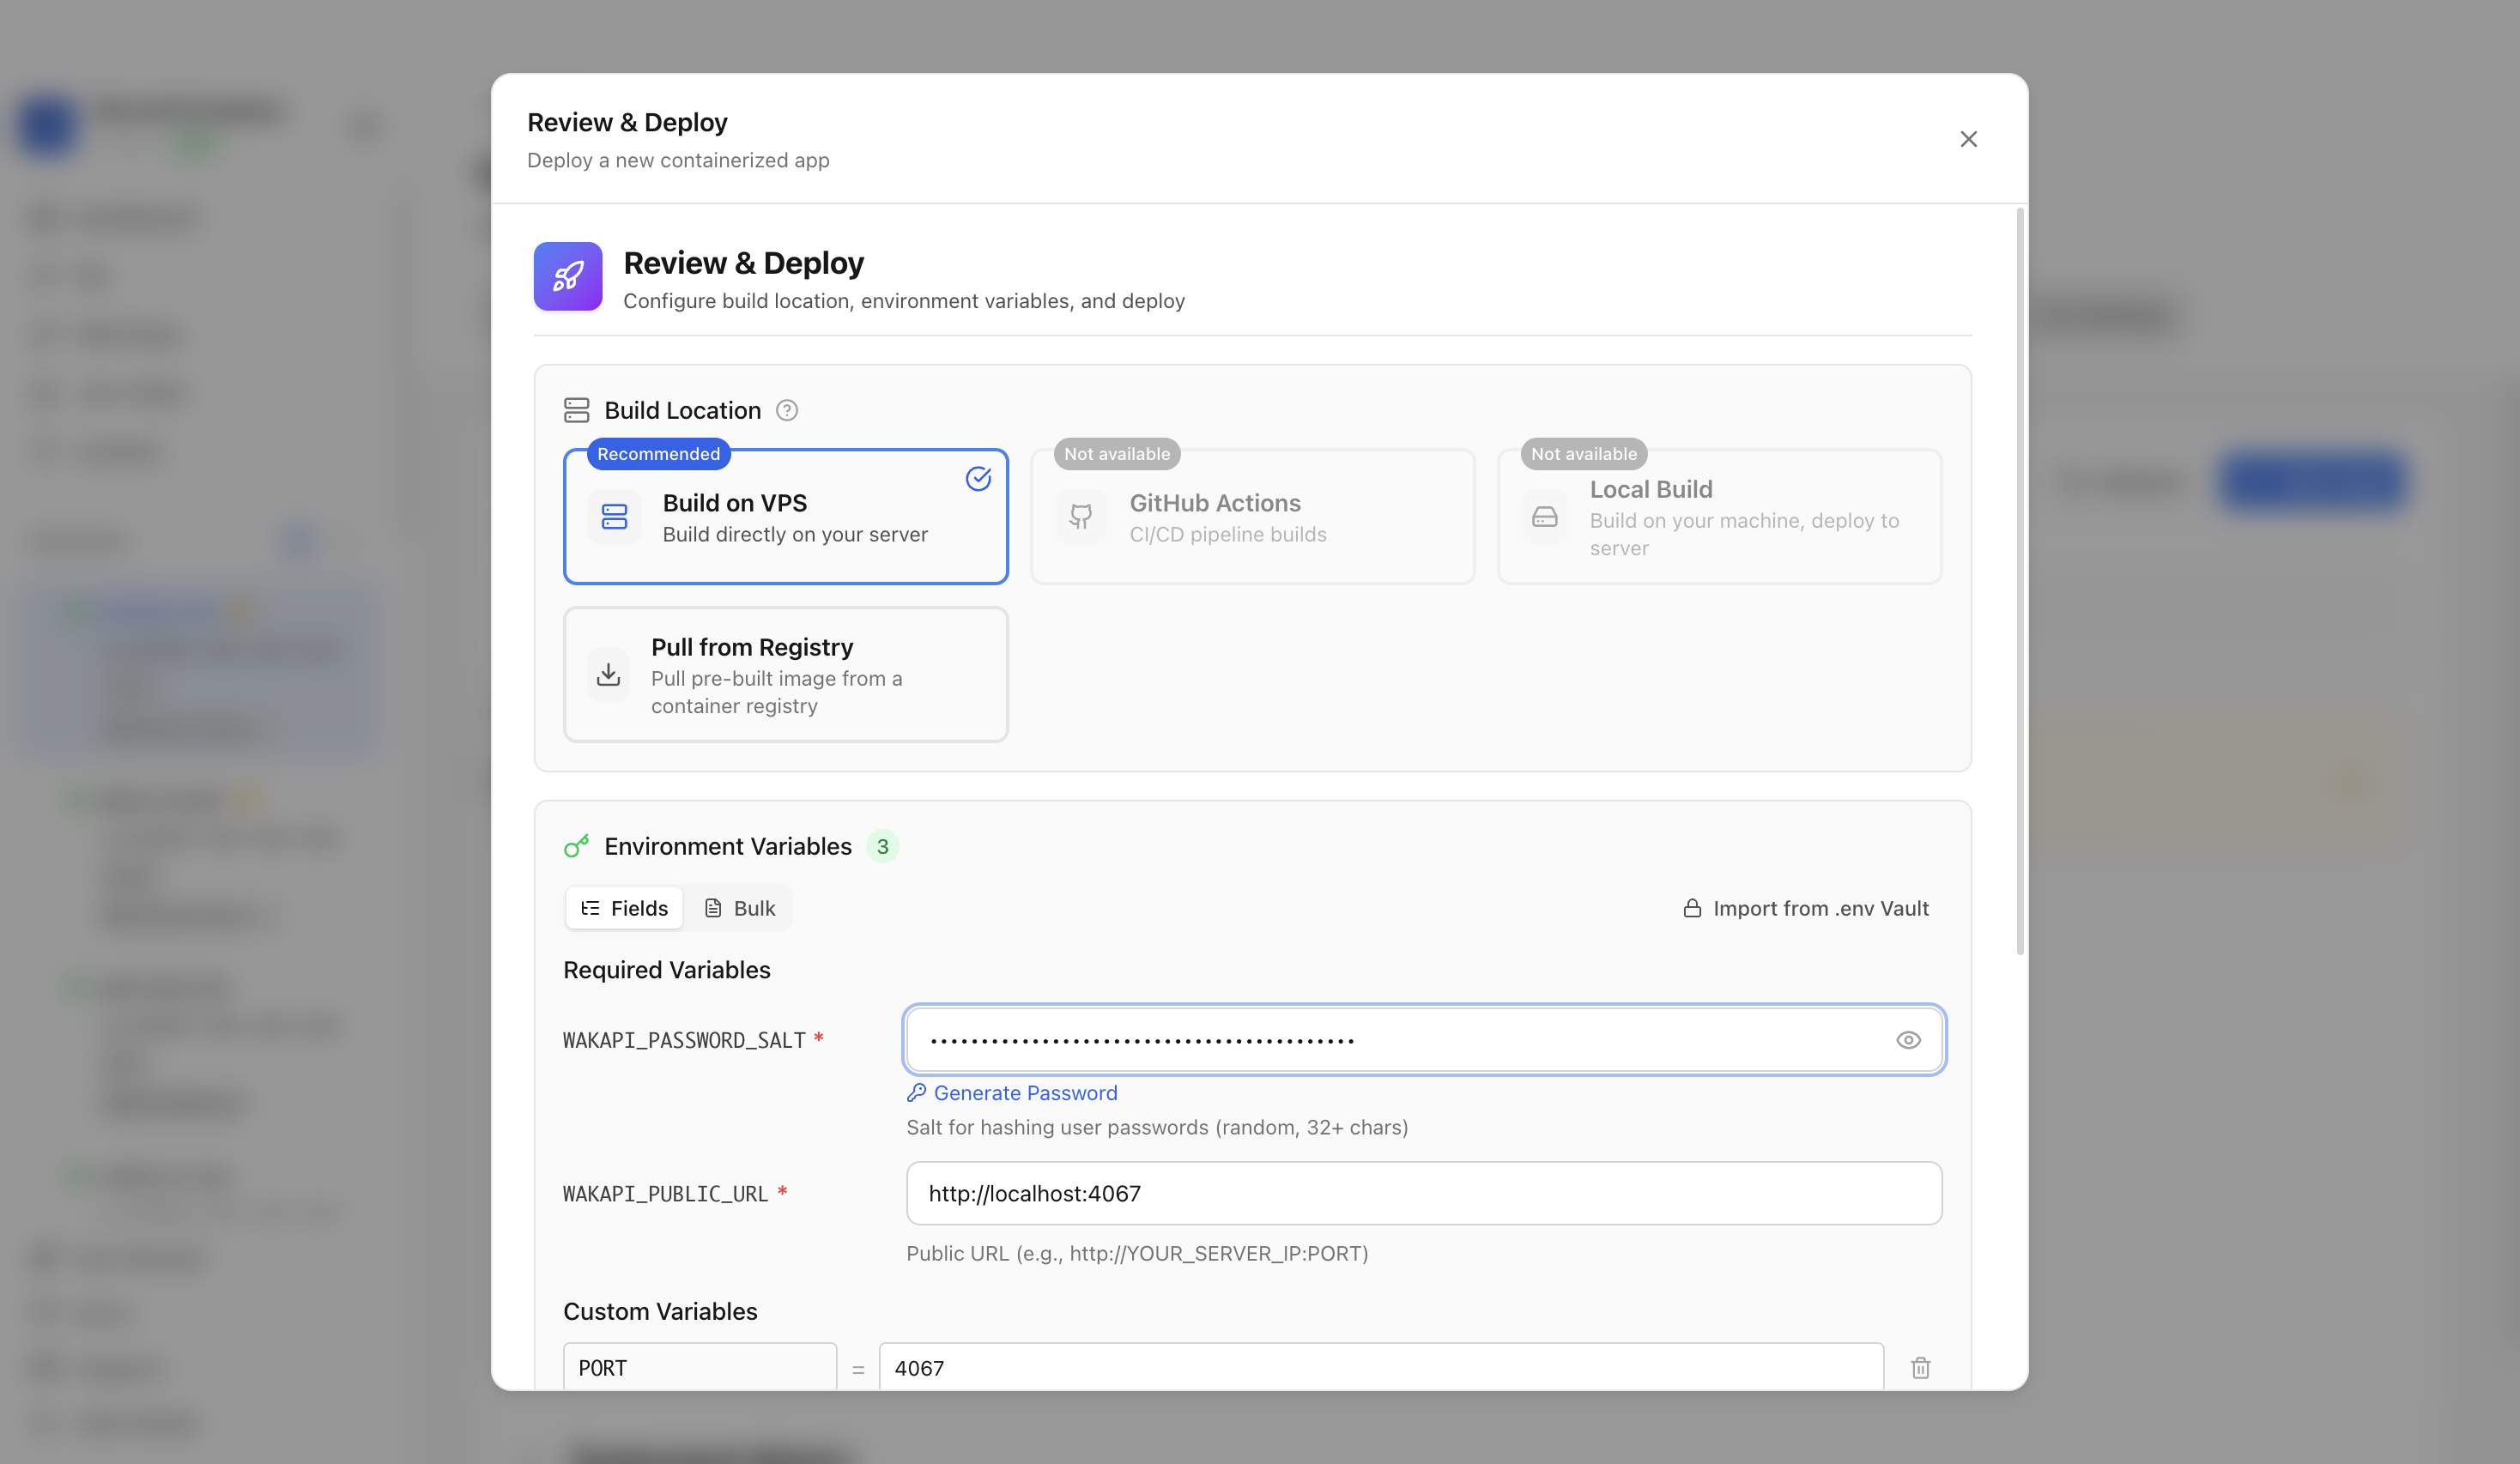Click the environment variables count badge 3

point(882,847)
